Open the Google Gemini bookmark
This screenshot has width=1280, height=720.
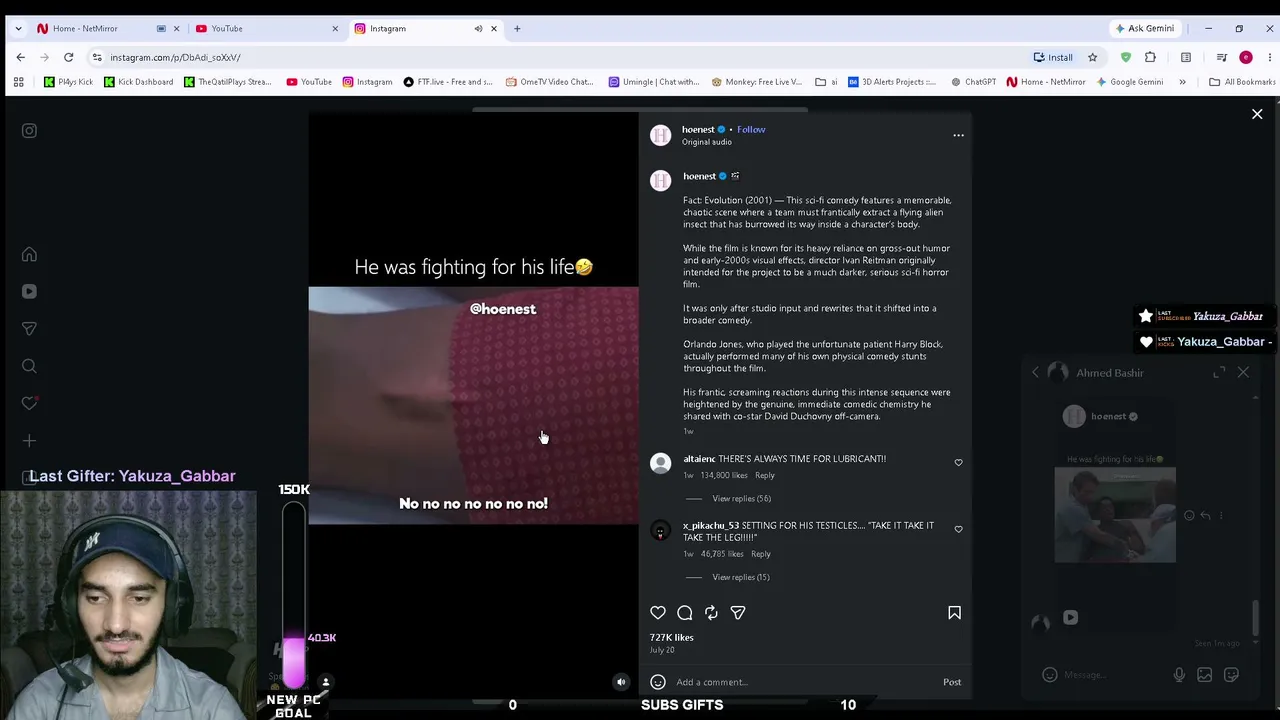pyautogui.click(x=1129, y=82)
